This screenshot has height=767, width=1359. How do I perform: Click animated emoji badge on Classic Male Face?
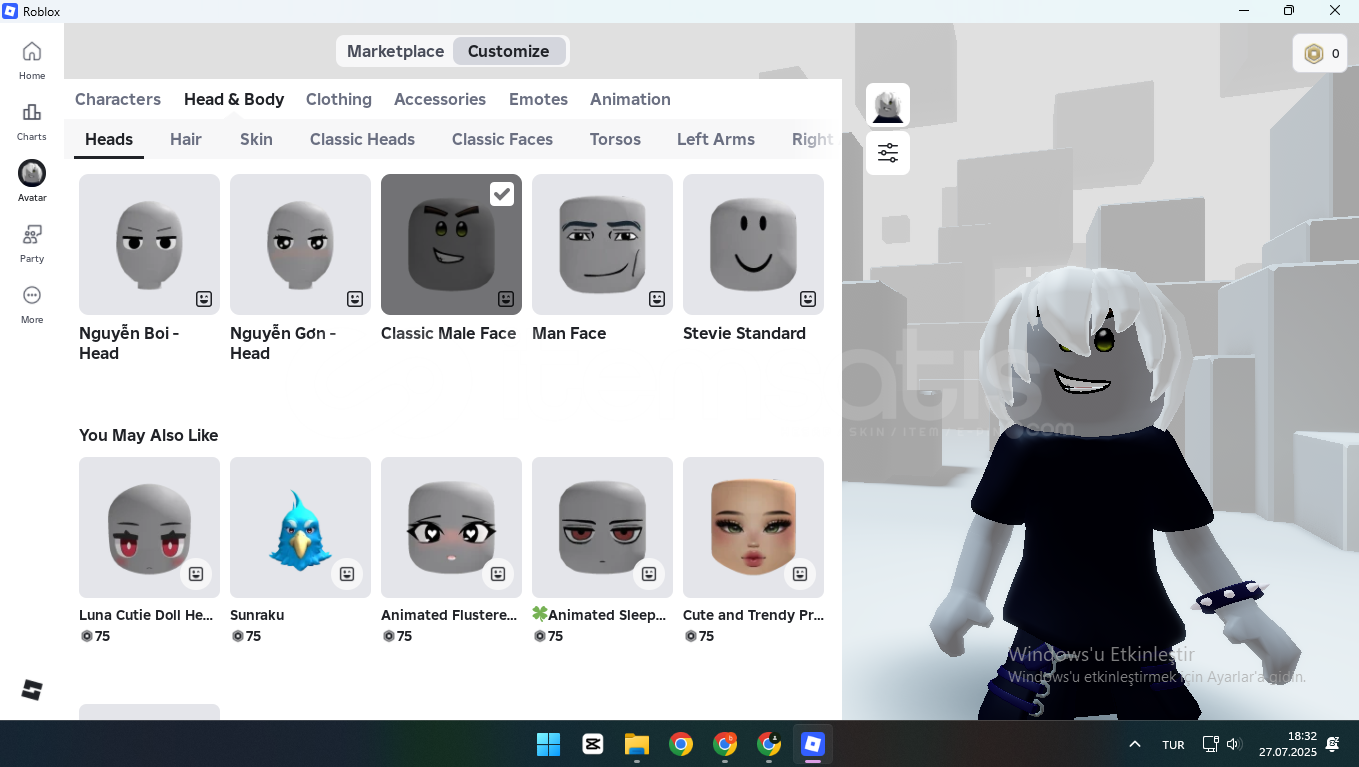click(x=506, y=299)
